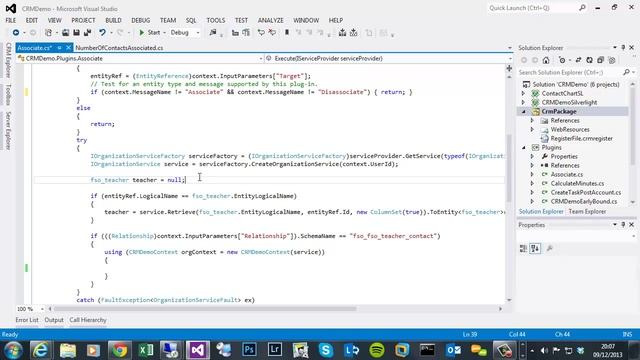Click the Property Pages wrench icon
The image size is (640, 360).
[x=550, y=248]
